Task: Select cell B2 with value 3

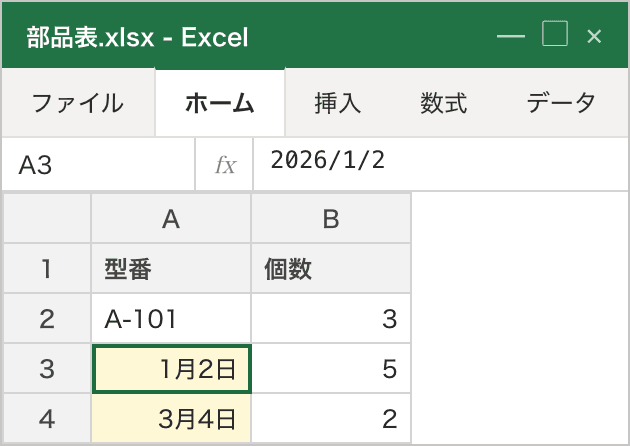Action: 331,319
